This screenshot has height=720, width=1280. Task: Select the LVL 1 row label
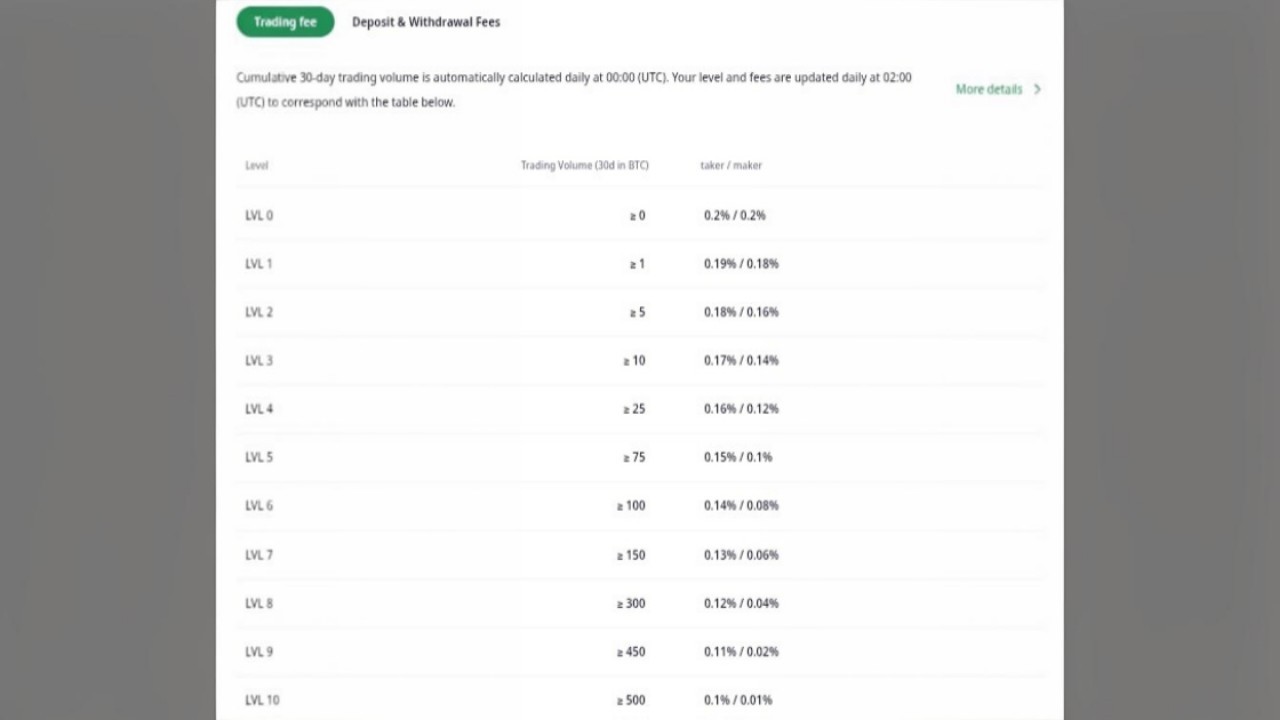pos(259,264)
